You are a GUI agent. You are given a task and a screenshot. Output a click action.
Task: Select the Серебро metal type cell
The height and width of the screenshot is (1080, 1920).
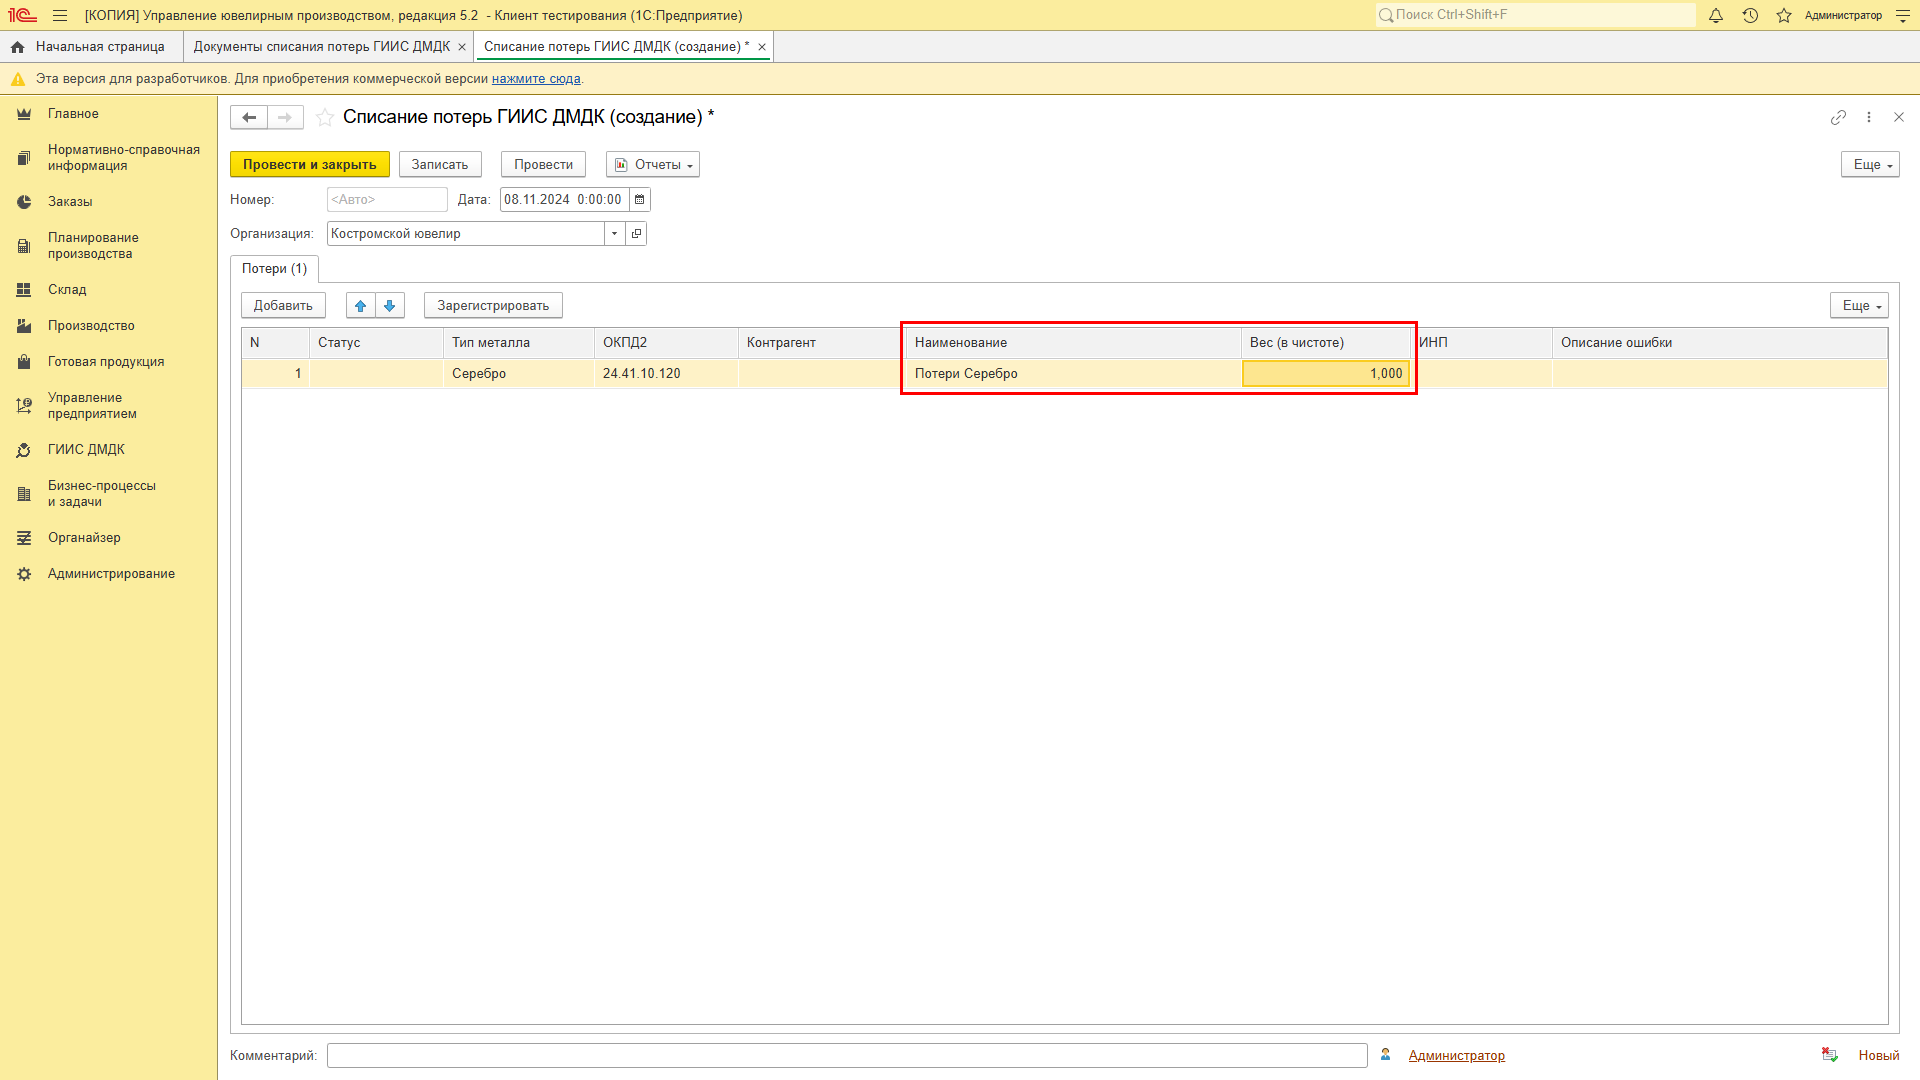(518, 374)
